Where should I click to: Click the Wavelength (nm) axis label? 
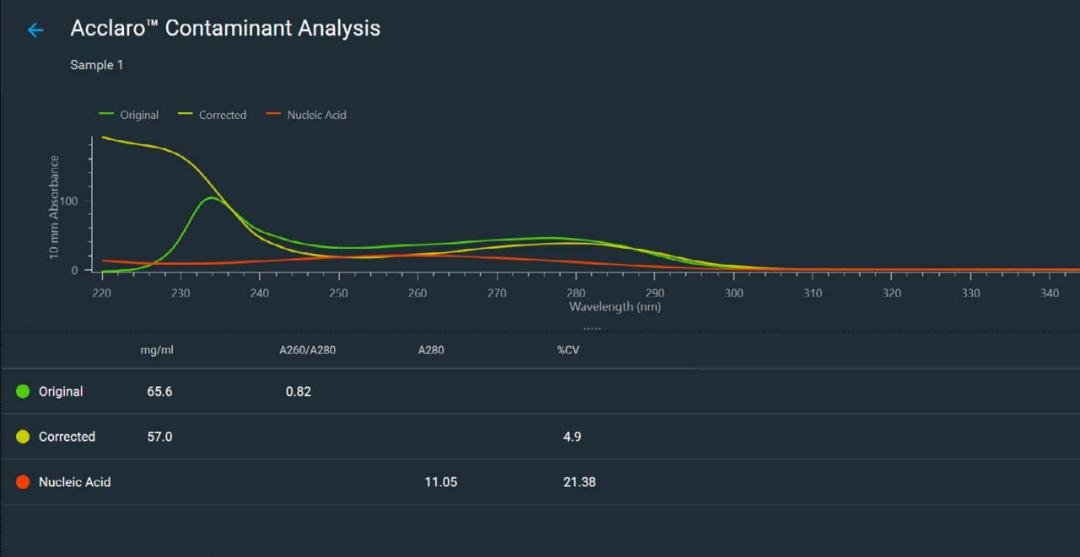coord(615,307)
